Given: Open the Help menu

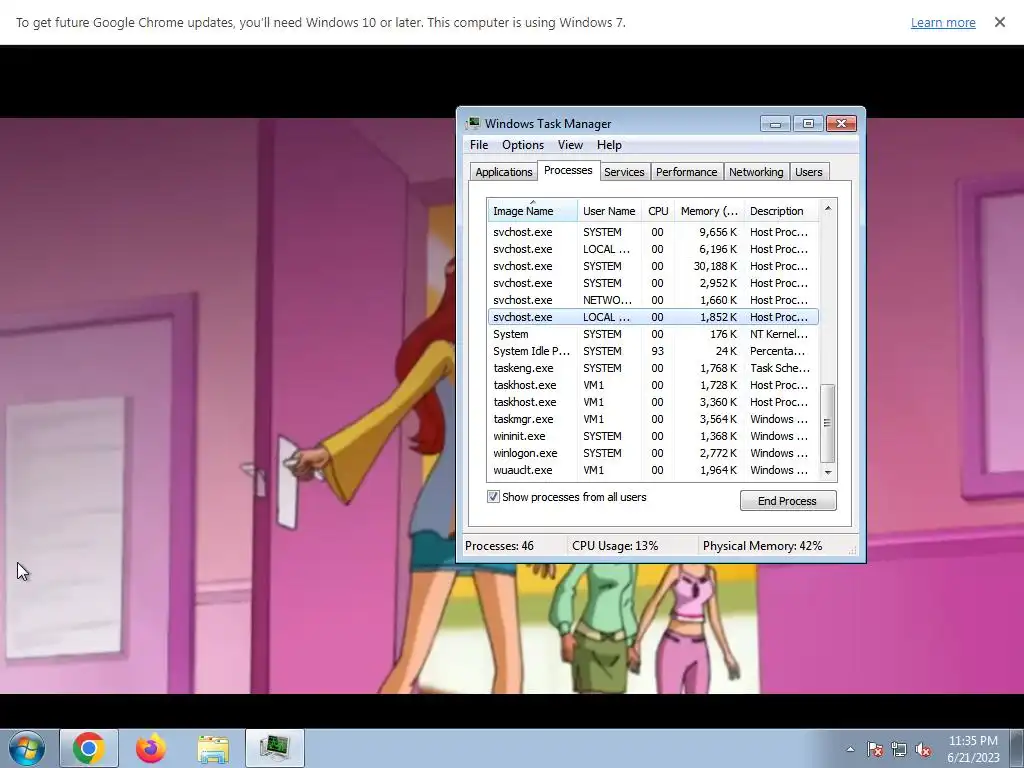Looking at the screenshot, I should (x=609, y=145).
